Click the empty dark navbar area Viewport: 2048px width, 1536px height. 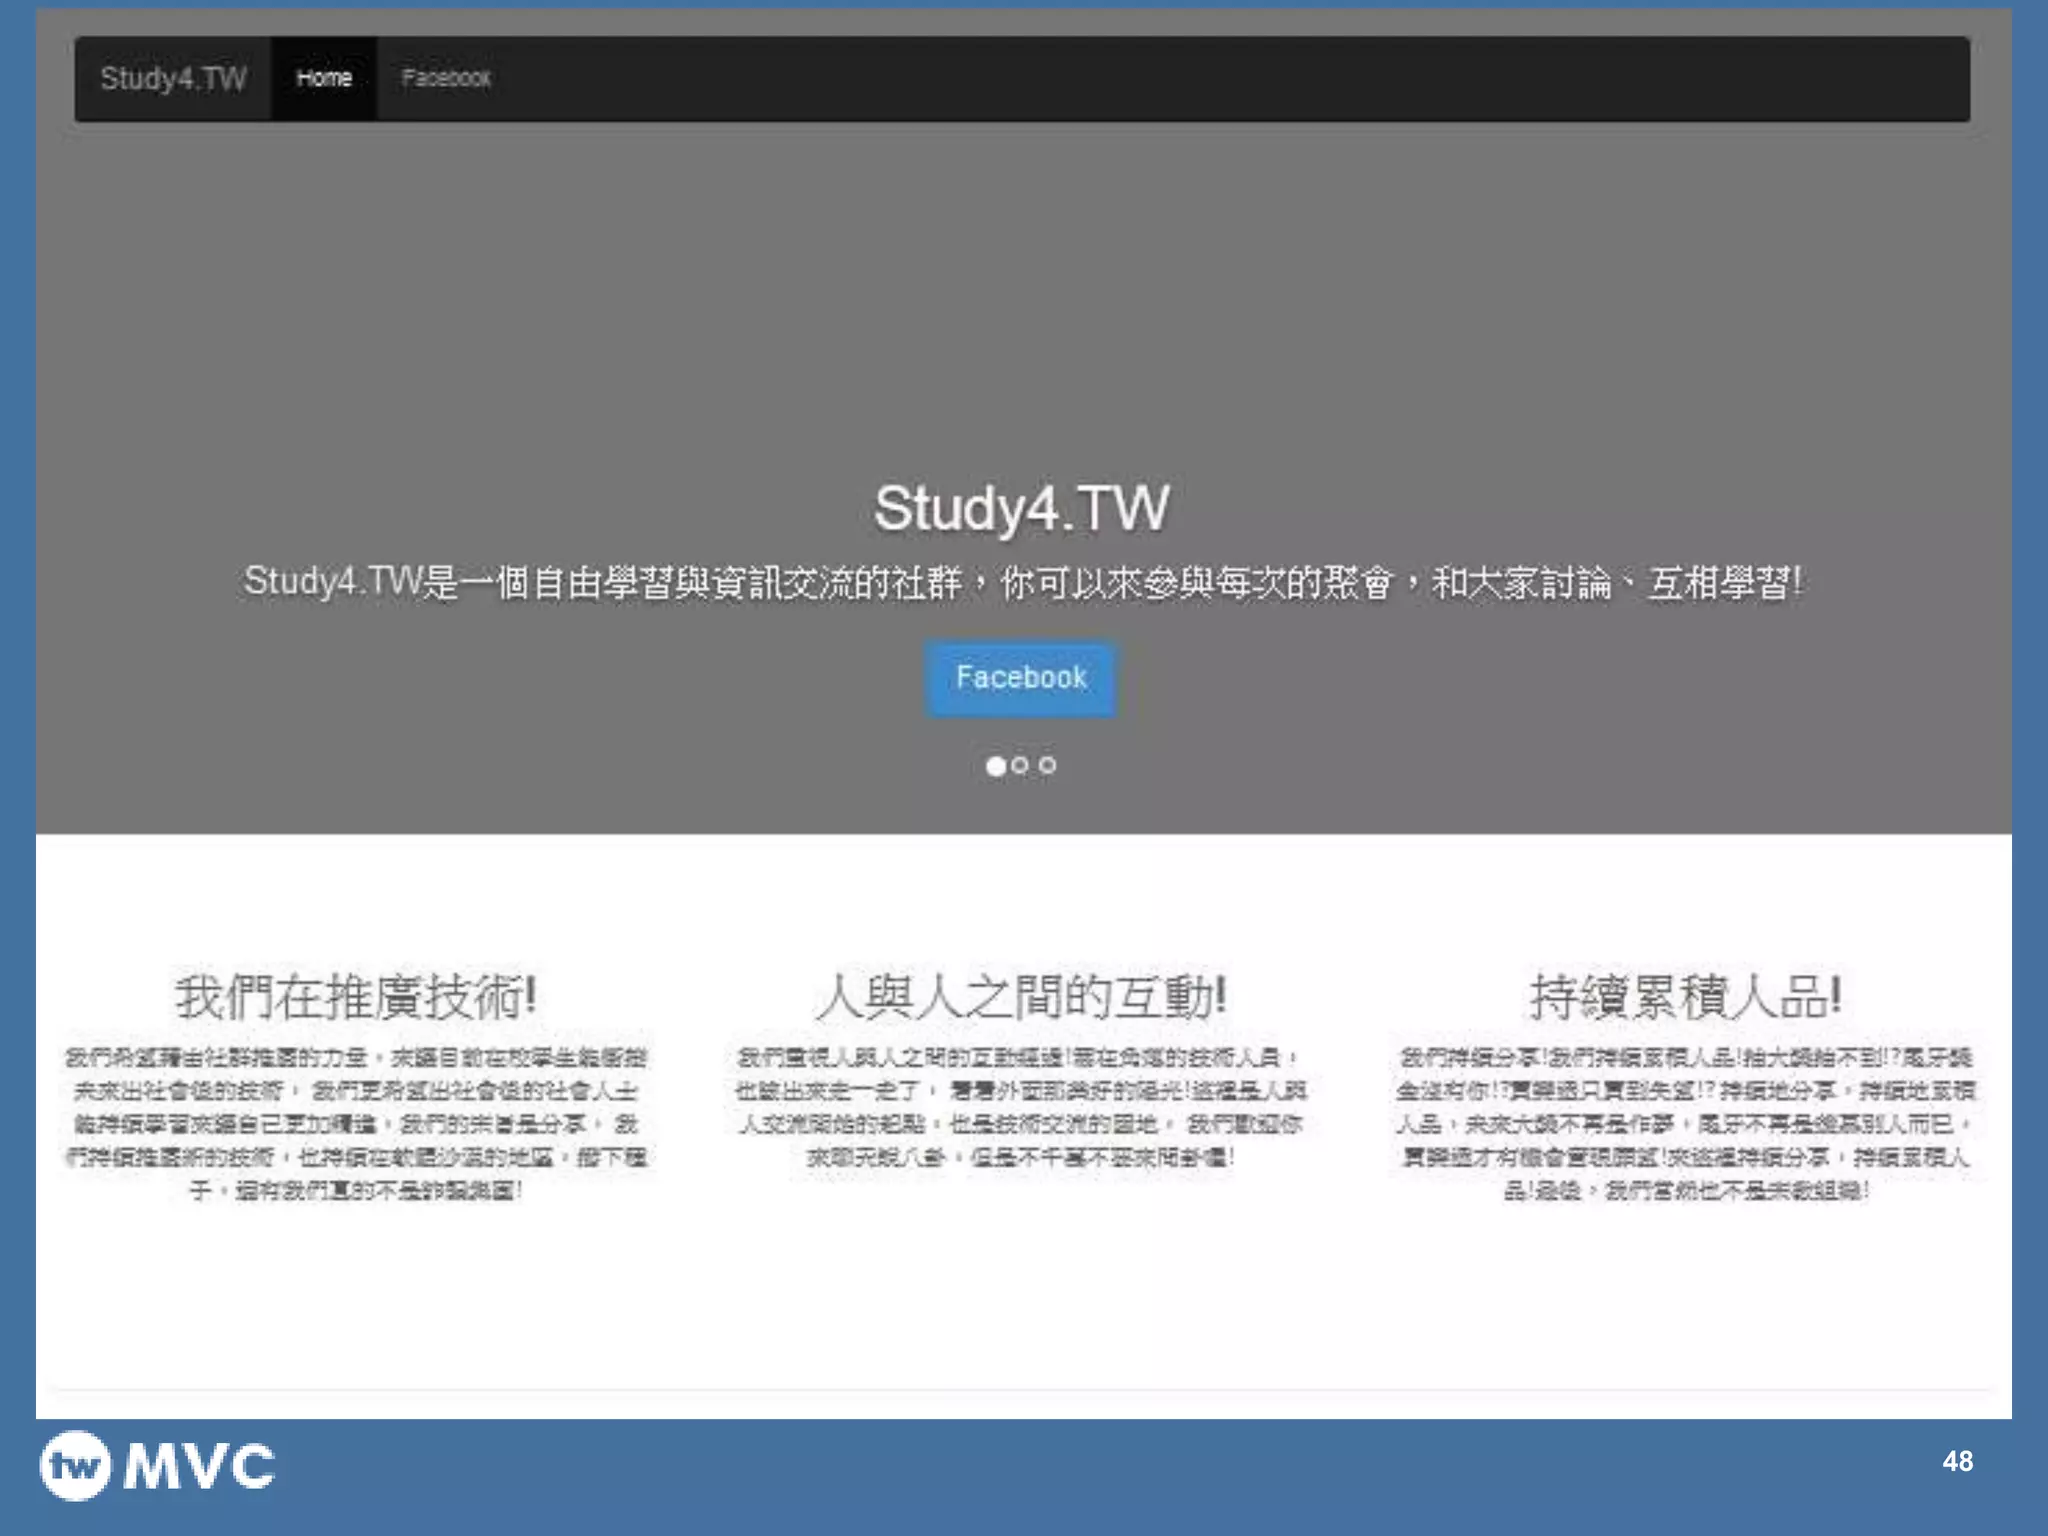[x=1200, y=78]
